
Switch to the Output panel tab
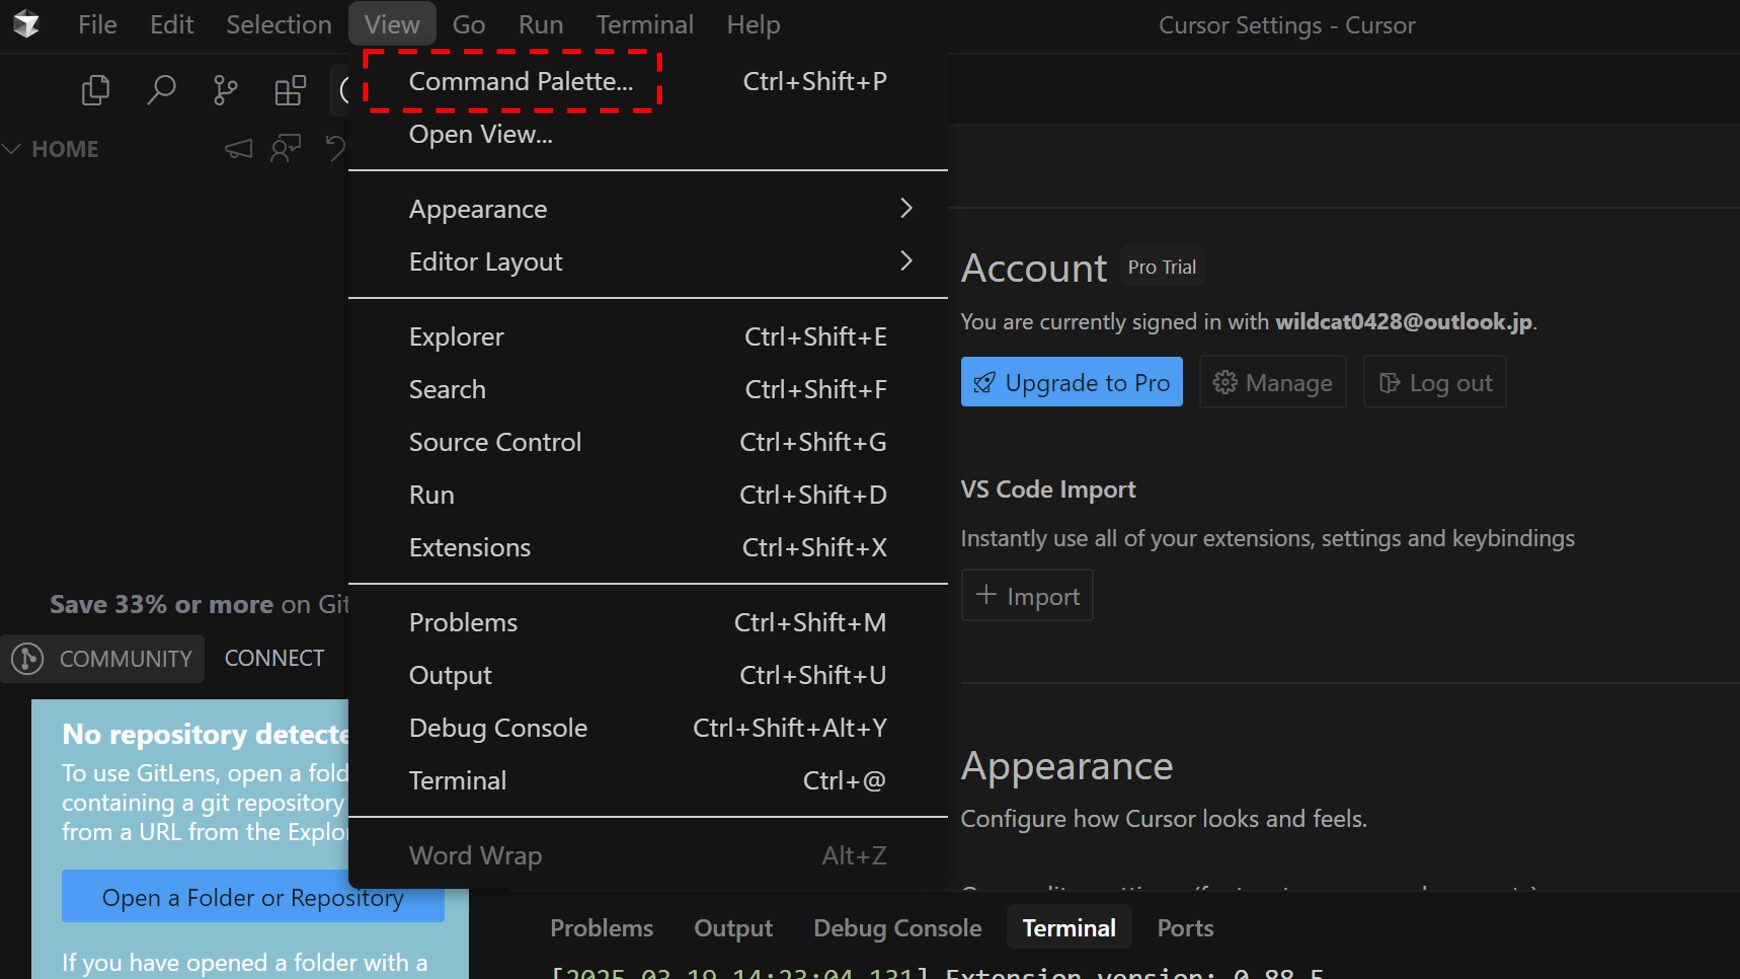click(733, 928)
